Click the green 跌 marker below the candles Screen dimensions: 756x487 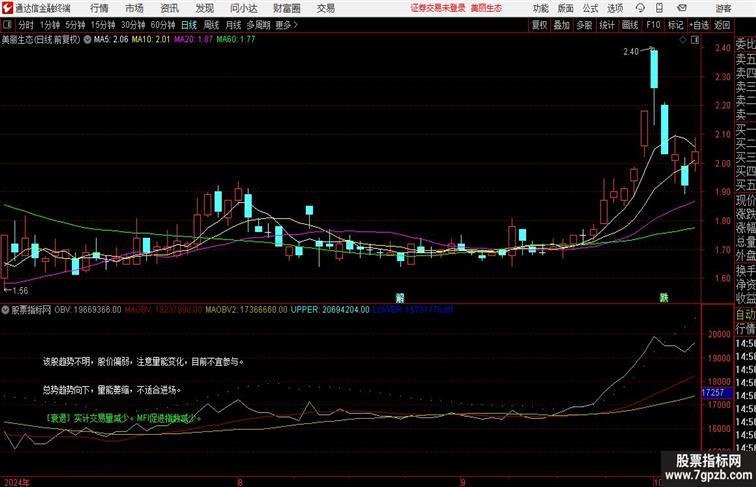(664, 298)
